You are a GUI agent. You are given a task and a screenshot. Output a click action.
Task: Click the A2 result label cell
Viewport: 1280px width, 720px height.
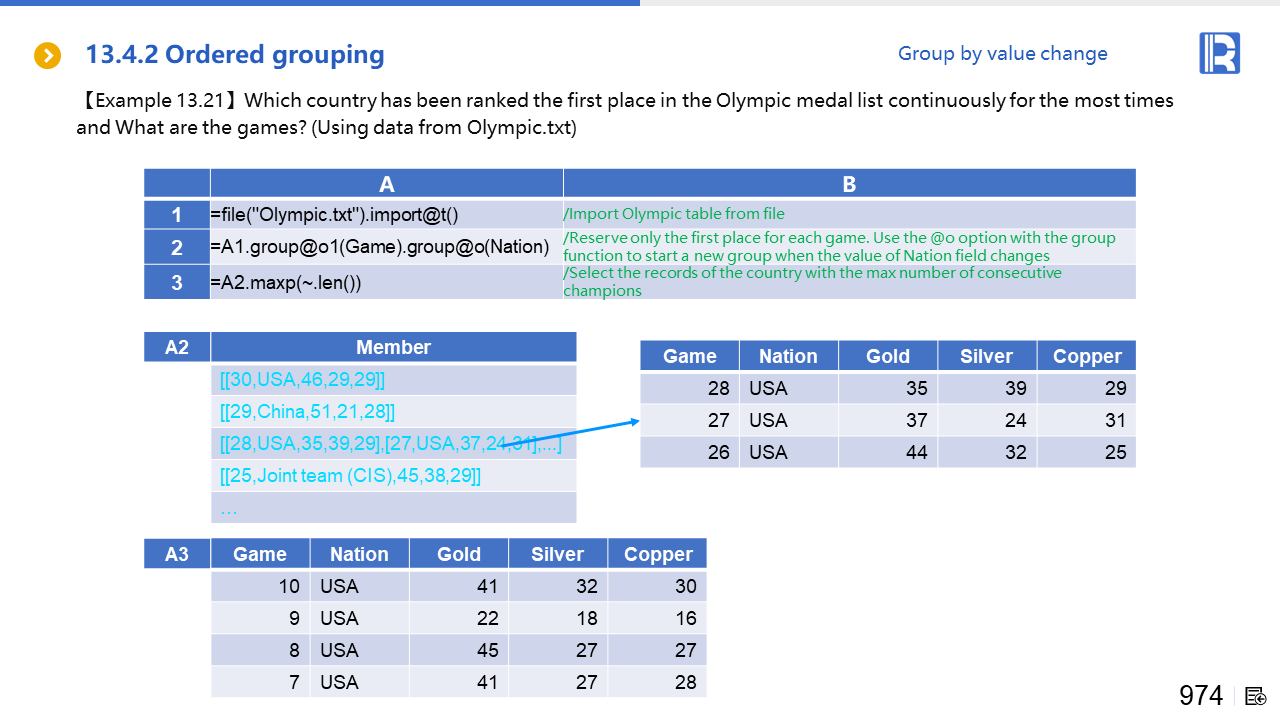177,347
